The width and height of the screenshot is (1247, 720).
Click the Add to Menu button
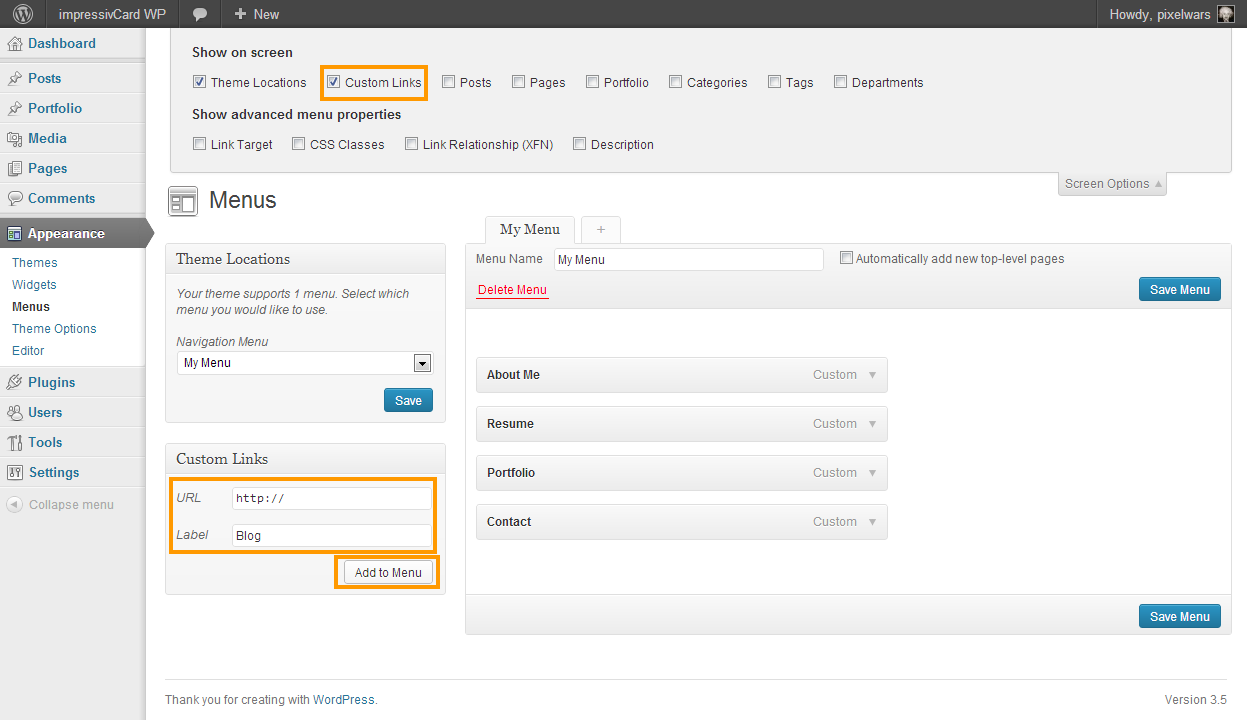point(388,573)
